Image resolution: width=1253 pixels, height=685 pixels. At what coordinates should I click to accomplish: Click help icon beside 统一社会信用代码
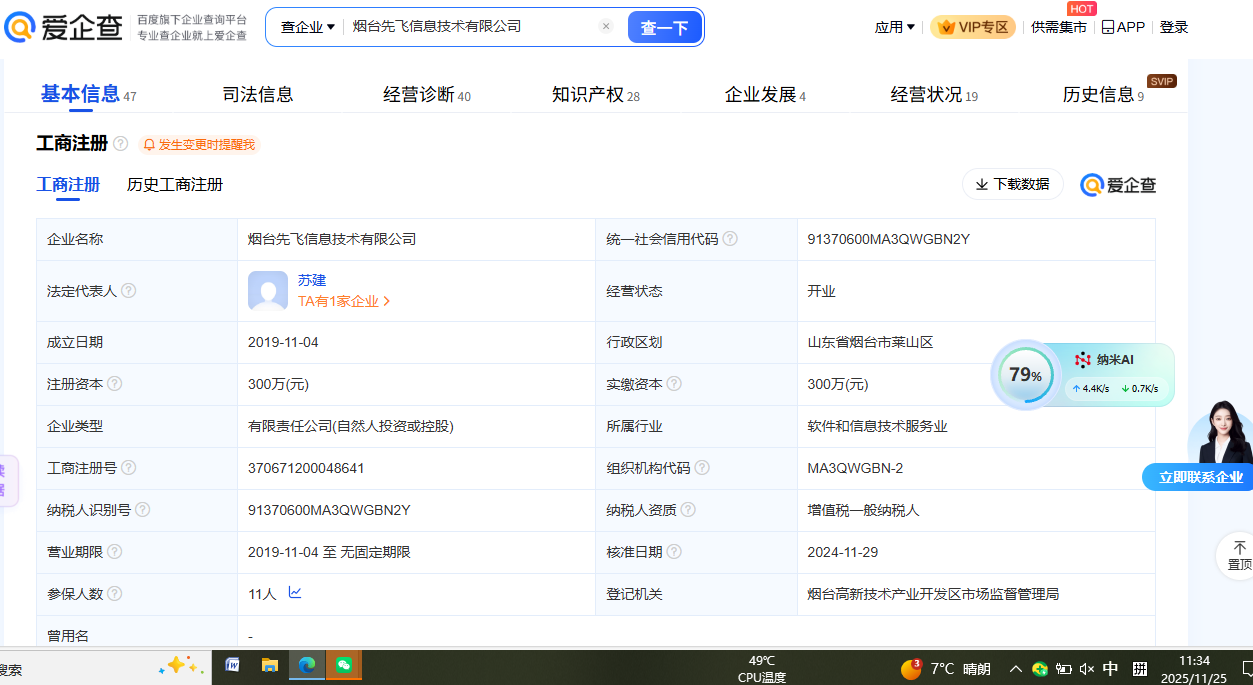pyautogui.click(x=730, y=239)
